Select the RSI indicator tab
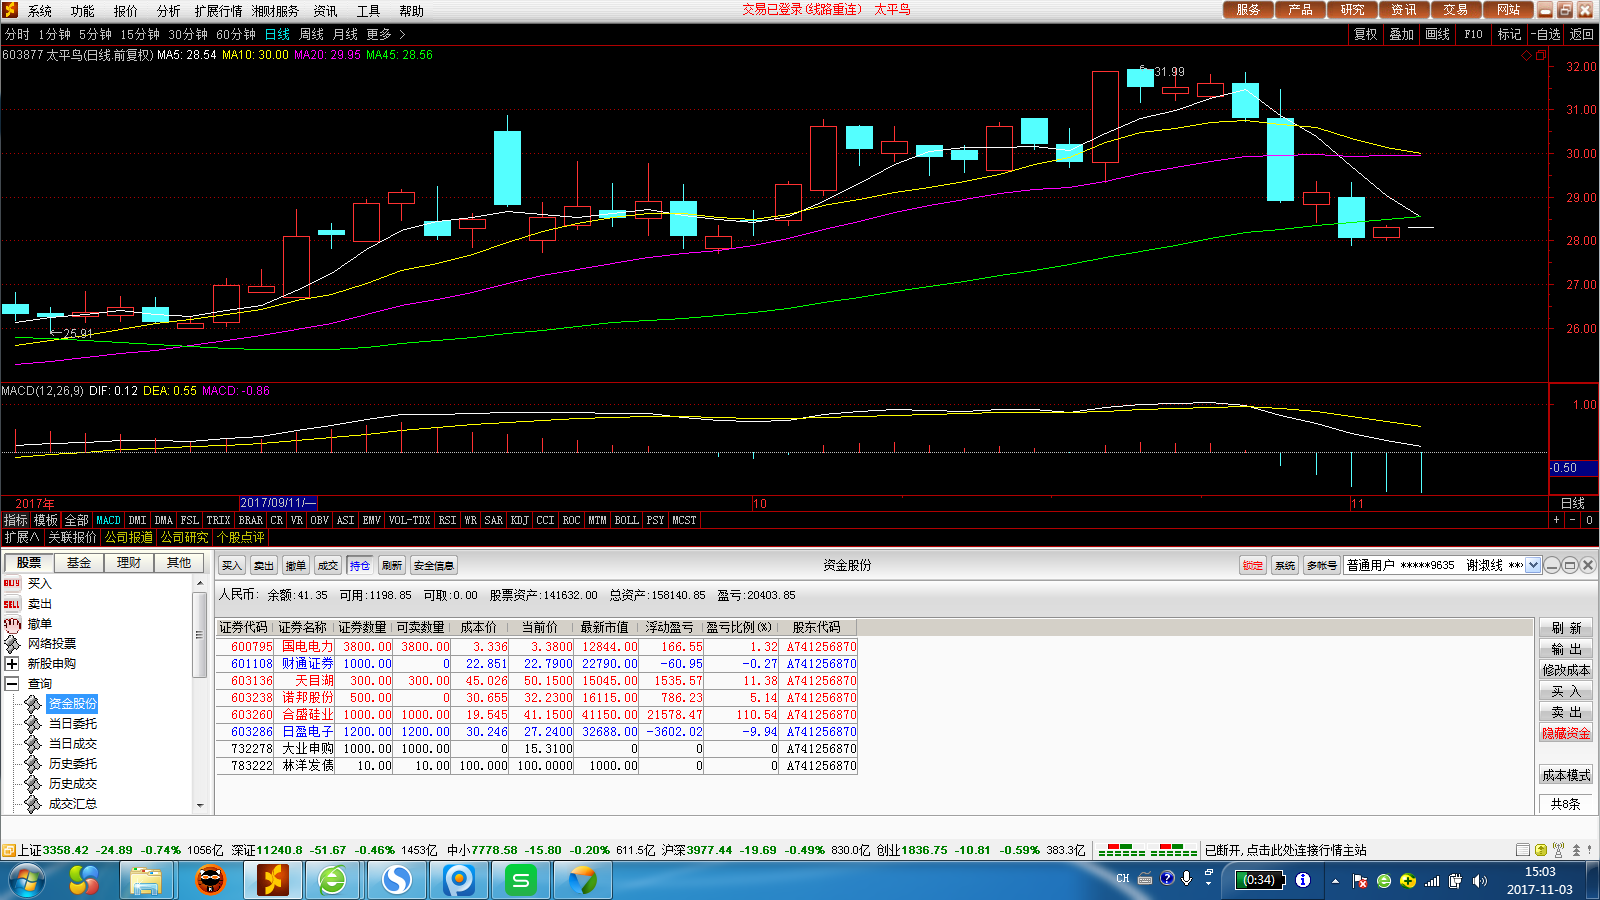The width and height of the screenshot is (1600, 900). tap(447, 520)
